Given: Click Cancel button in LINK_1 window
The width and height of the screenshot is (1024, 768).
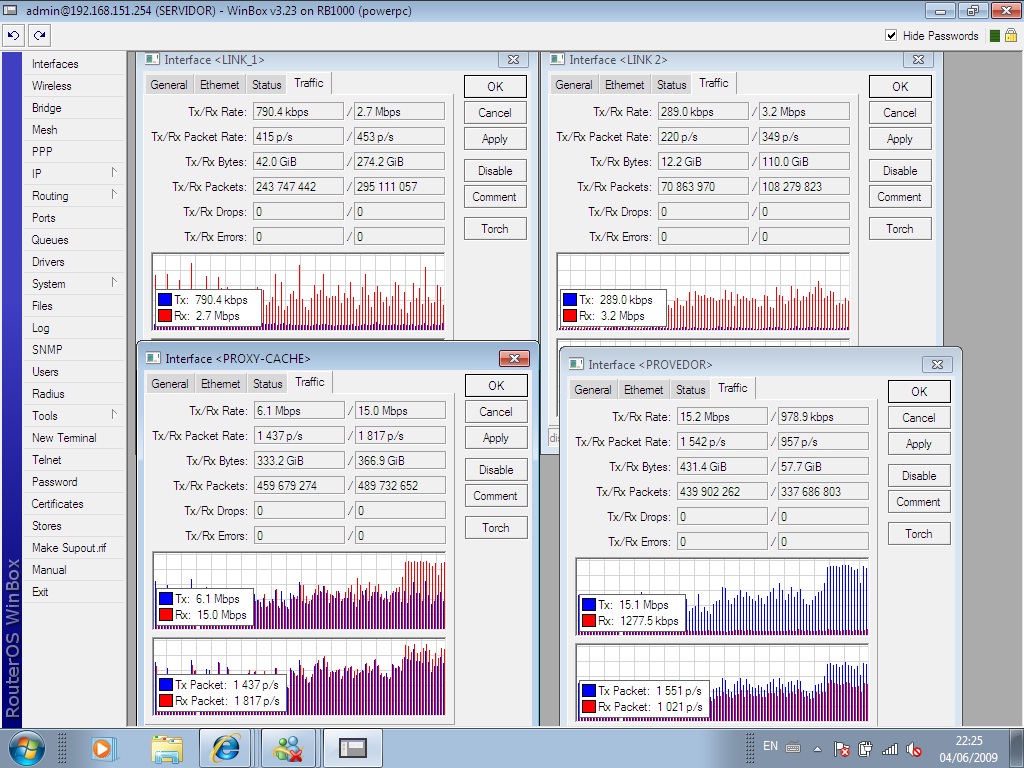Looking at the screenshot, I should coord(495,112).
